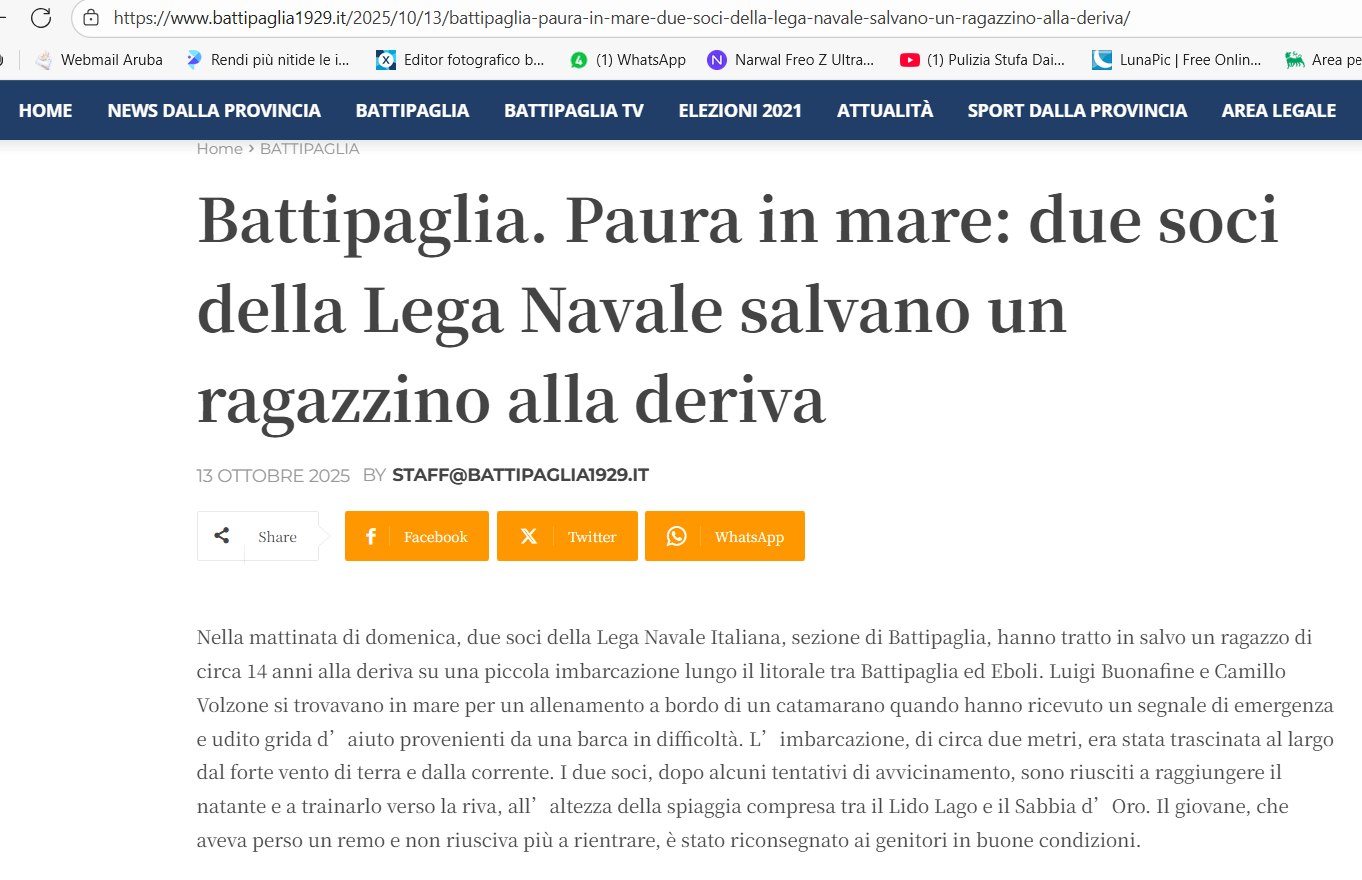
Task: Open the NEWS DALLA PROVINCIA menu
Action: pos(214,110)
